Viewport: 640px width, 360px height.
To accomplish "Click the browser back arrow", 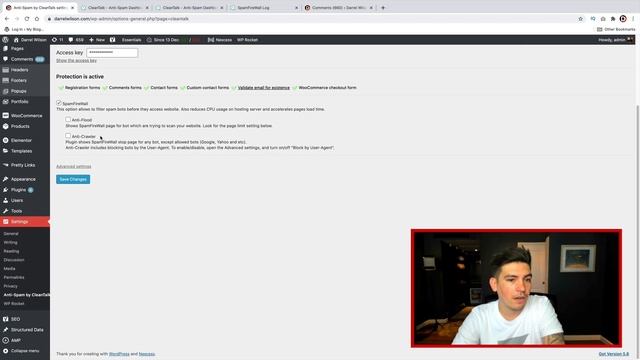I will pyautogui.click(x=7, y=19).
